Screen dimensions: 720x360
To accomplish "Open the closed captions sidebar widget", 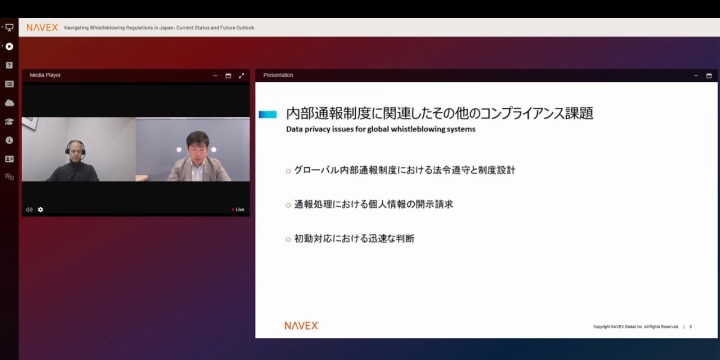I will 9,84.
